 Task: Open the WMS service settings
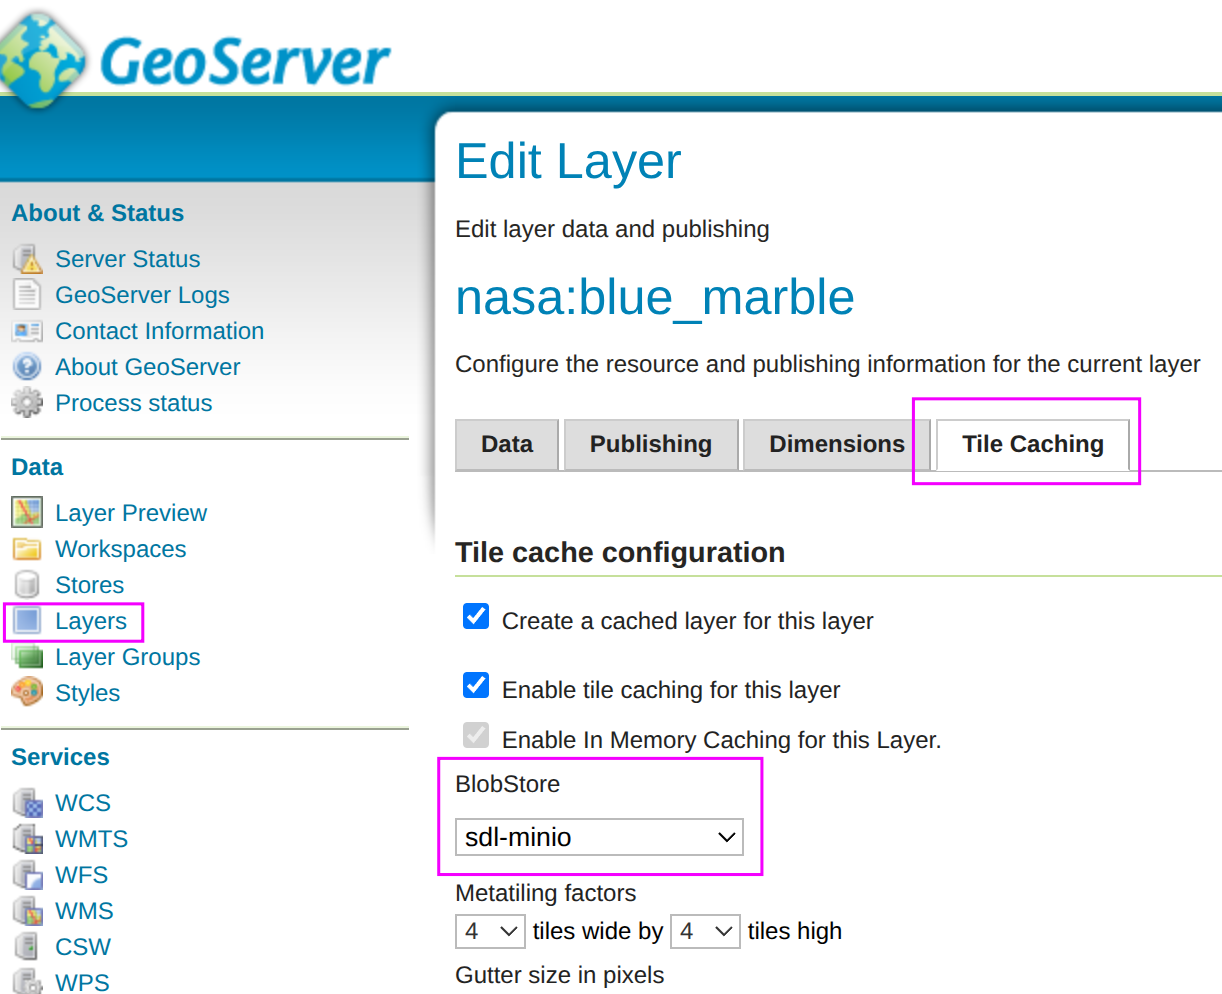(x=85, y=911)
